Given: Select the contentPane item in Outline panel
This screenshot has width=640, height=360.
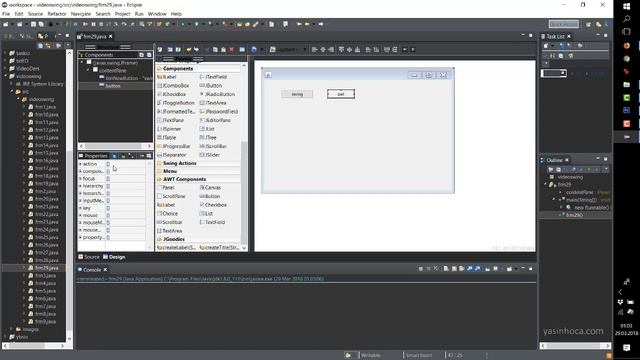Looking at the screenshot, I should coord(579,192).
